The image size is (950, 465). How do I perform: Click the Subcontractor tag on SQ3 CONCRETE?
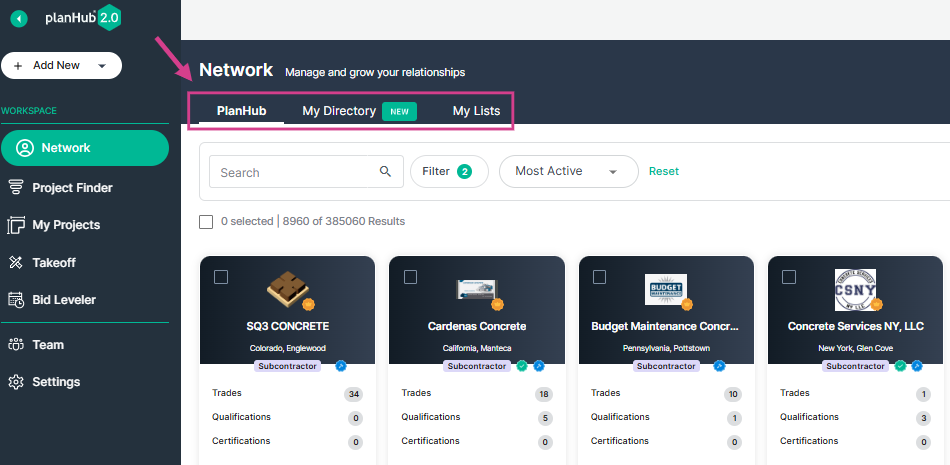click(x=287, y=366)
